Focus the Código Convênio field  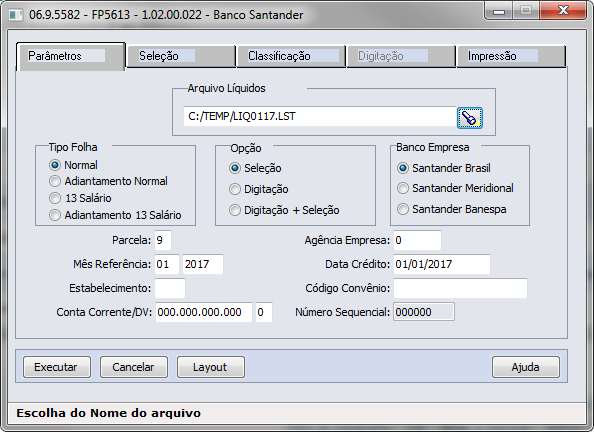[x=460, y=288]
